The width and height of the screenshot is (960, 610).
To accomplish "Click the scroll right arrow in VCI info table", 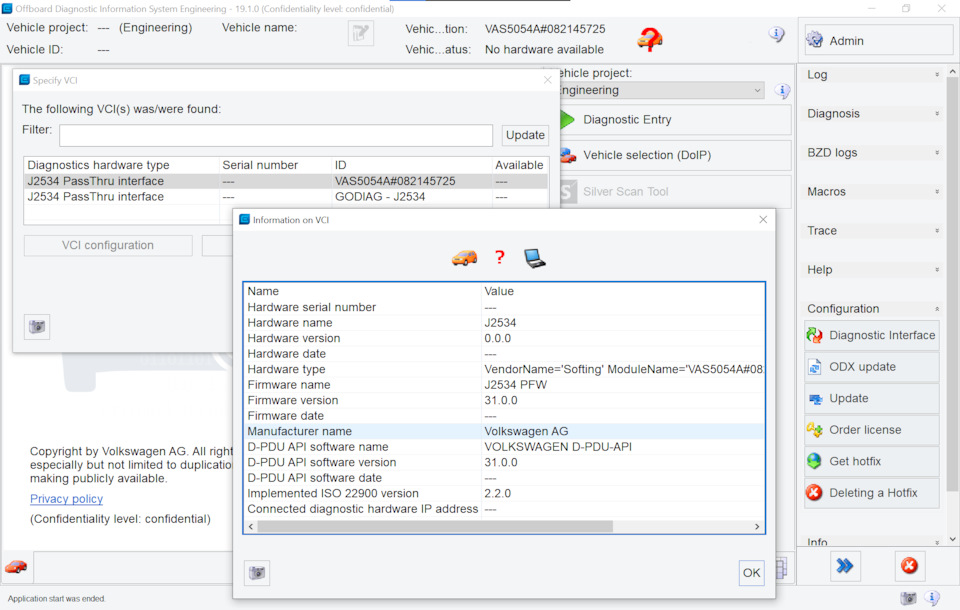I will 757,527.
